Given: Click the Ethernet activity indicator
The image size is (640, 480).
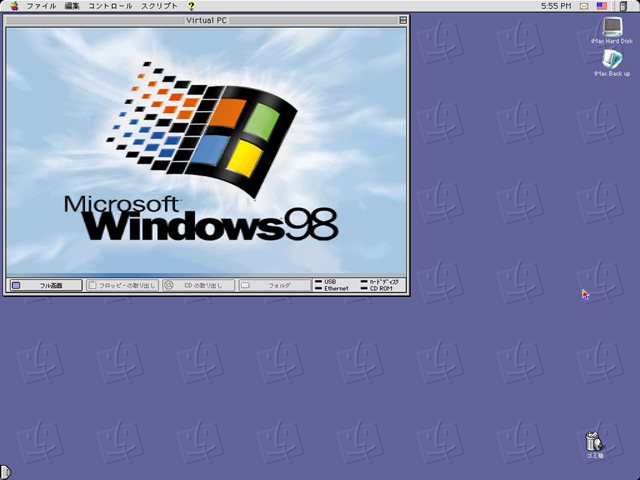Looking at the screenshot, I should (331, 289).
